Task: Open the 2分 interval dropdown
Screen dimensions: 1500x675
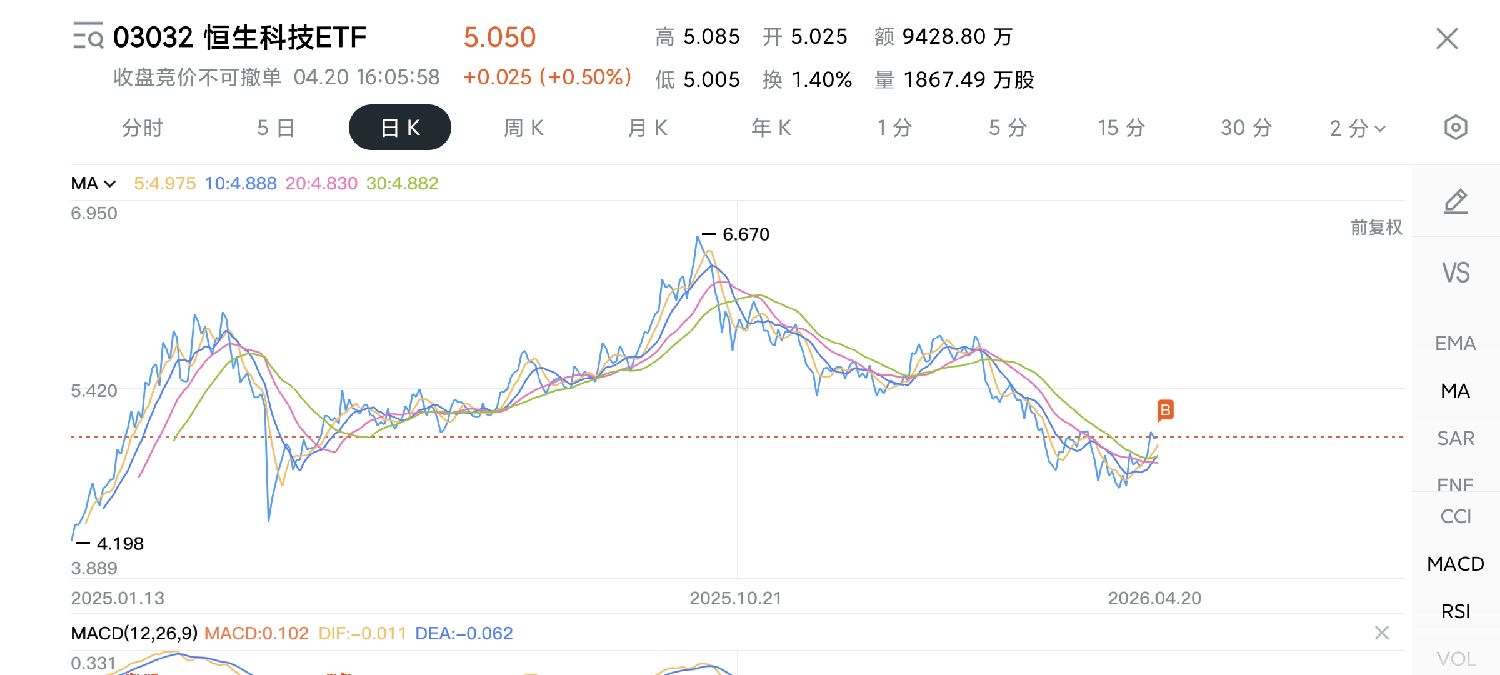Action: 1357,128
